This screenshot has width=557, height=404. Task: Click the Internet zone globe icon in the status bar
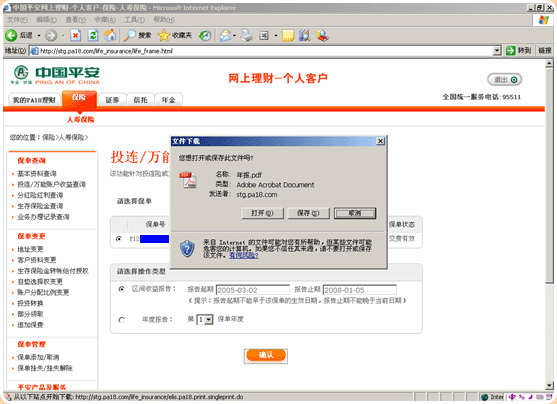pos(484,397)
